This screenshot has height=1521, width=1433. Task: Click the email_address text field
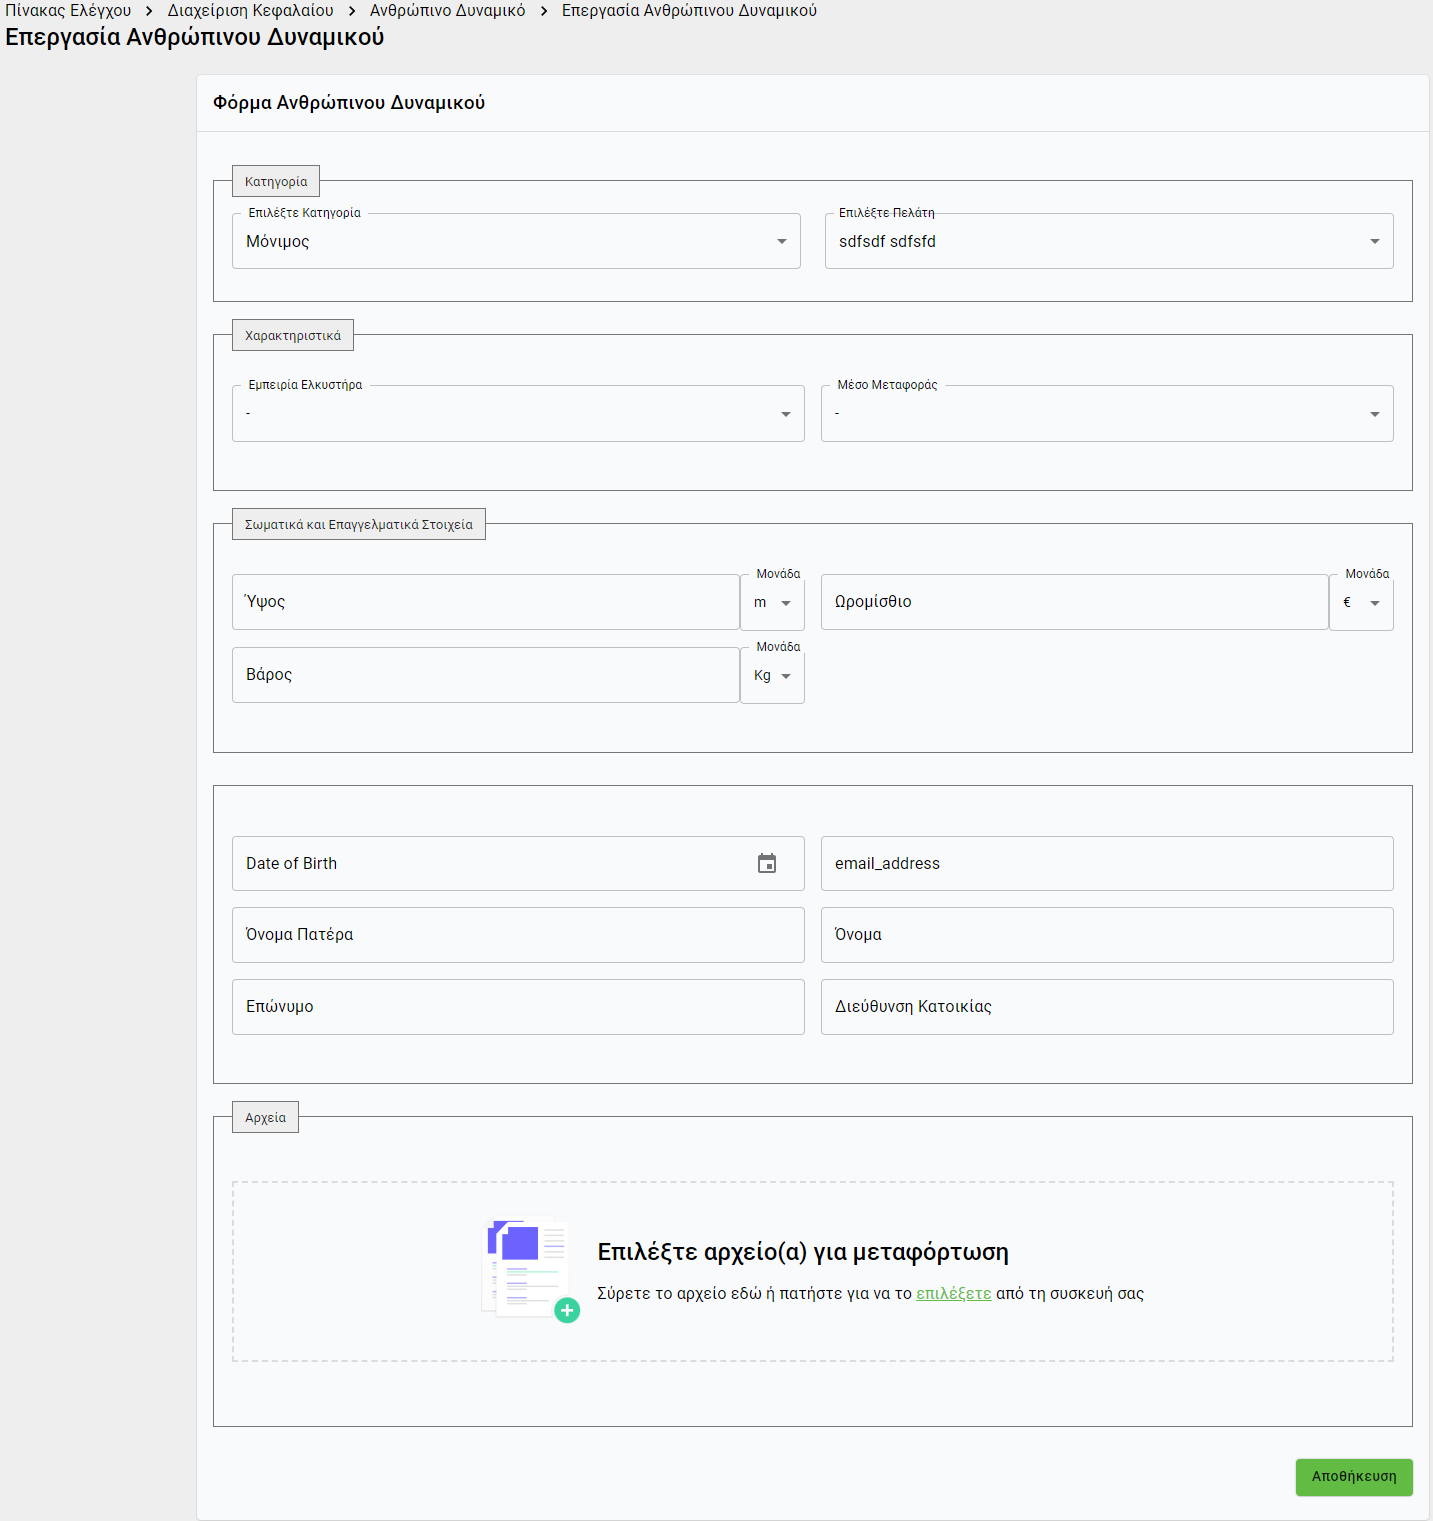[x=1107, y=864]
